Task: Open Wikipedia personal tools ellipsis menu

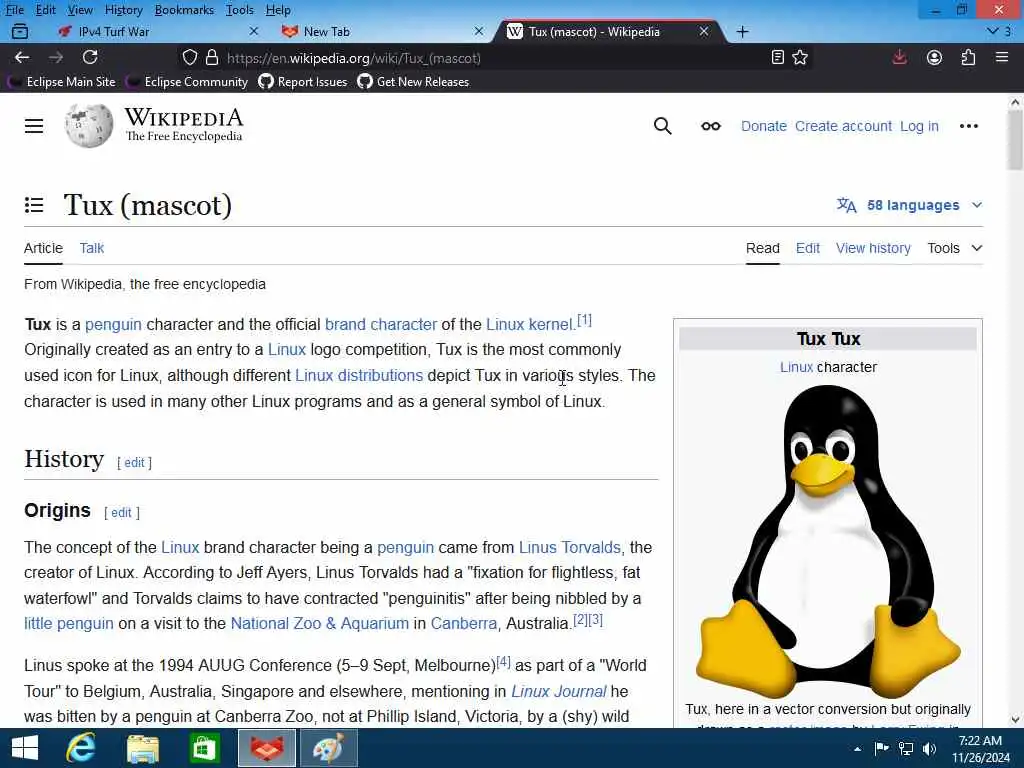Action: pyautogui.click(x=968, y=126)
